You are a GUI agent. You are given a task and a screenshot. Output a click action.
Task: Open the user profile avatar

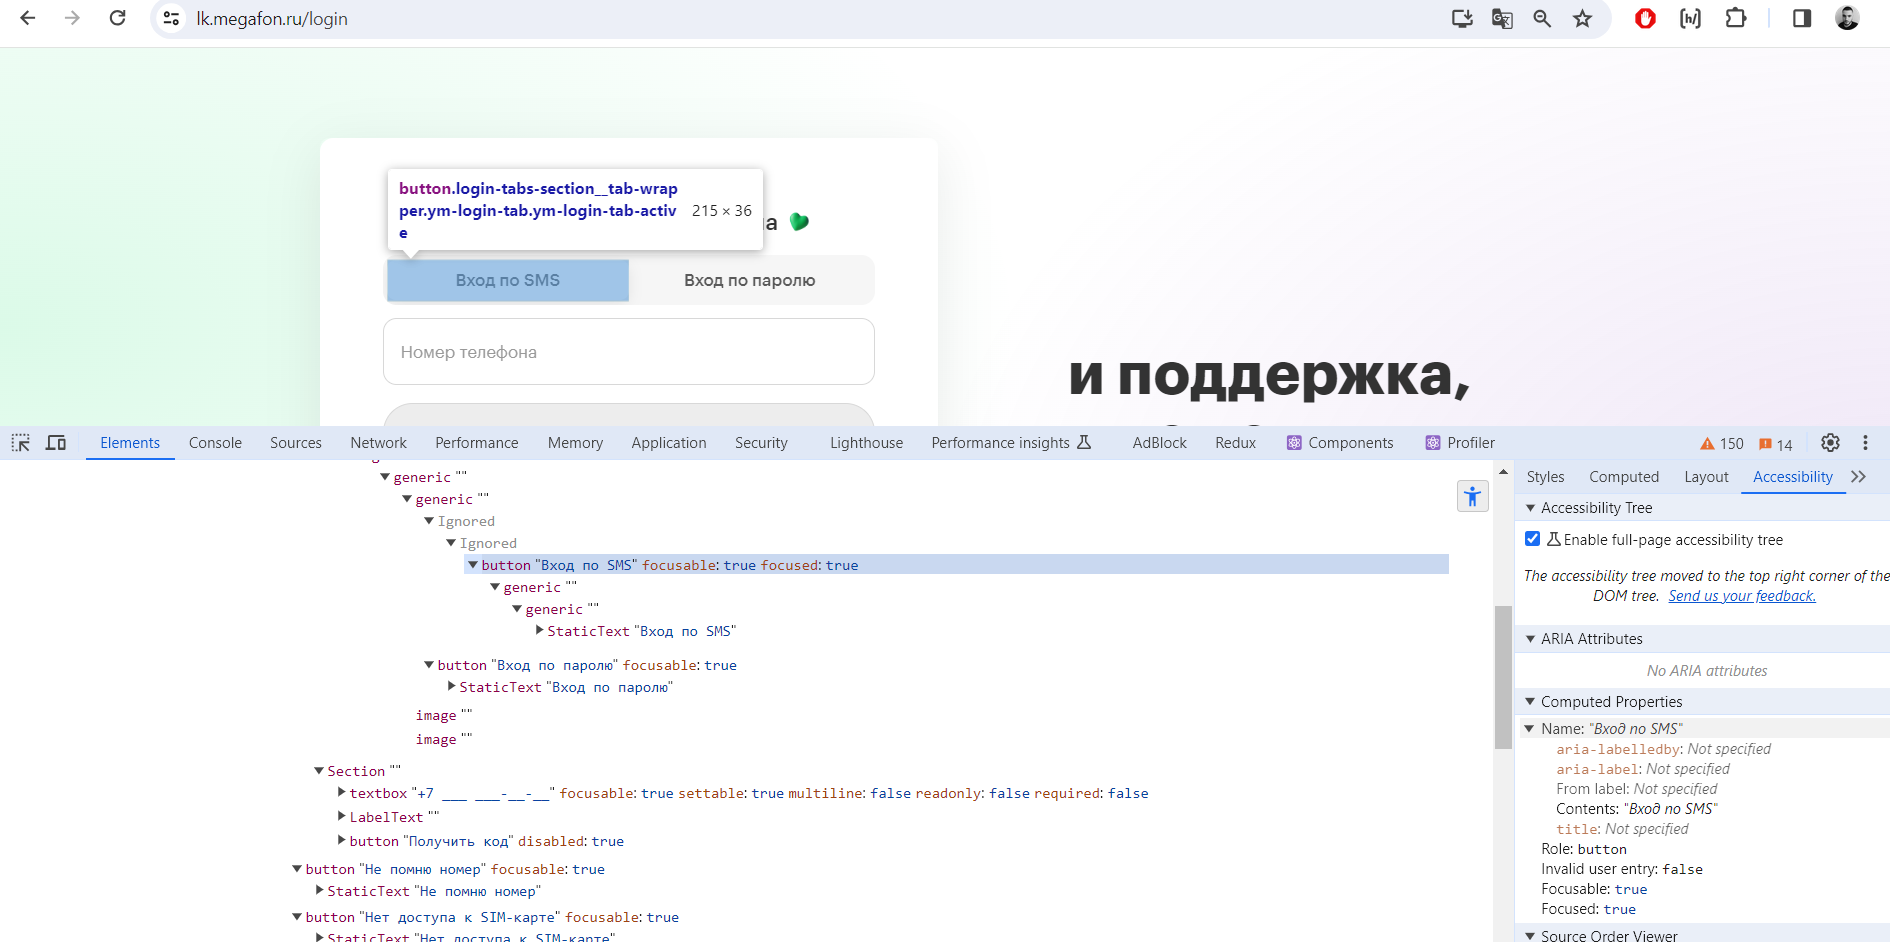pyautogui.click(x=1847, y=18)
